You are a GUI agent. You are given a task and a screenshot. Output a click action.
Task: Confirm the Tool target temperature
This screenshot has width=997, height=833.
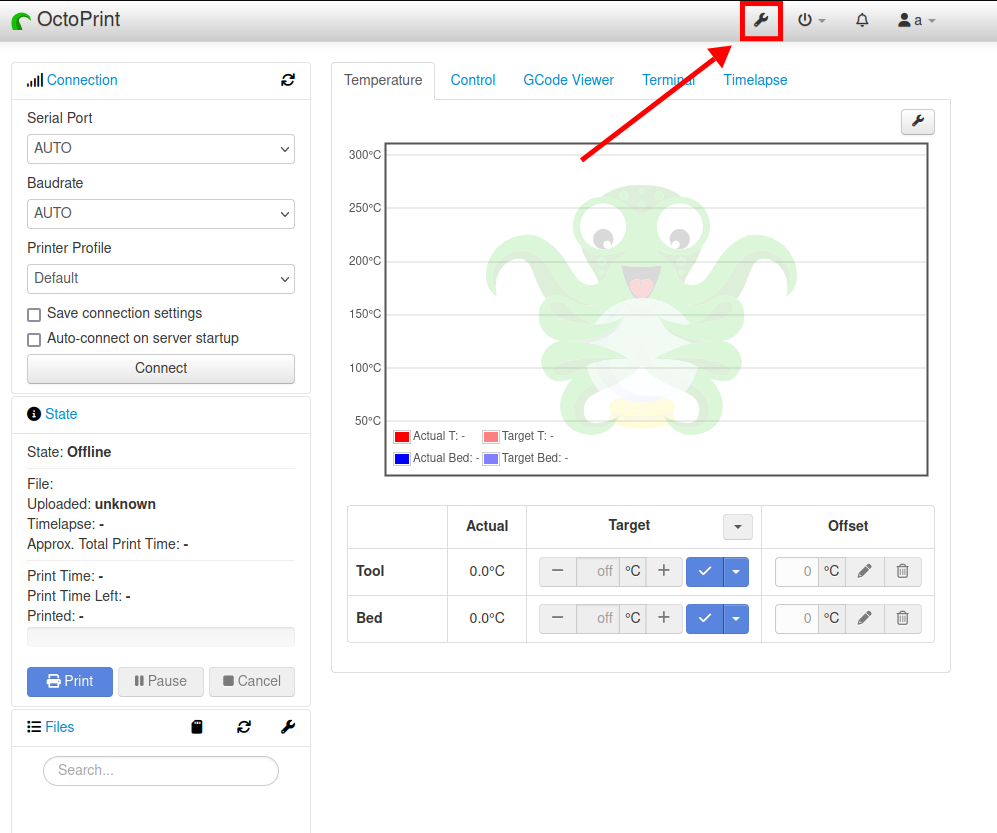pyautogui.click(x=705, y=572)
